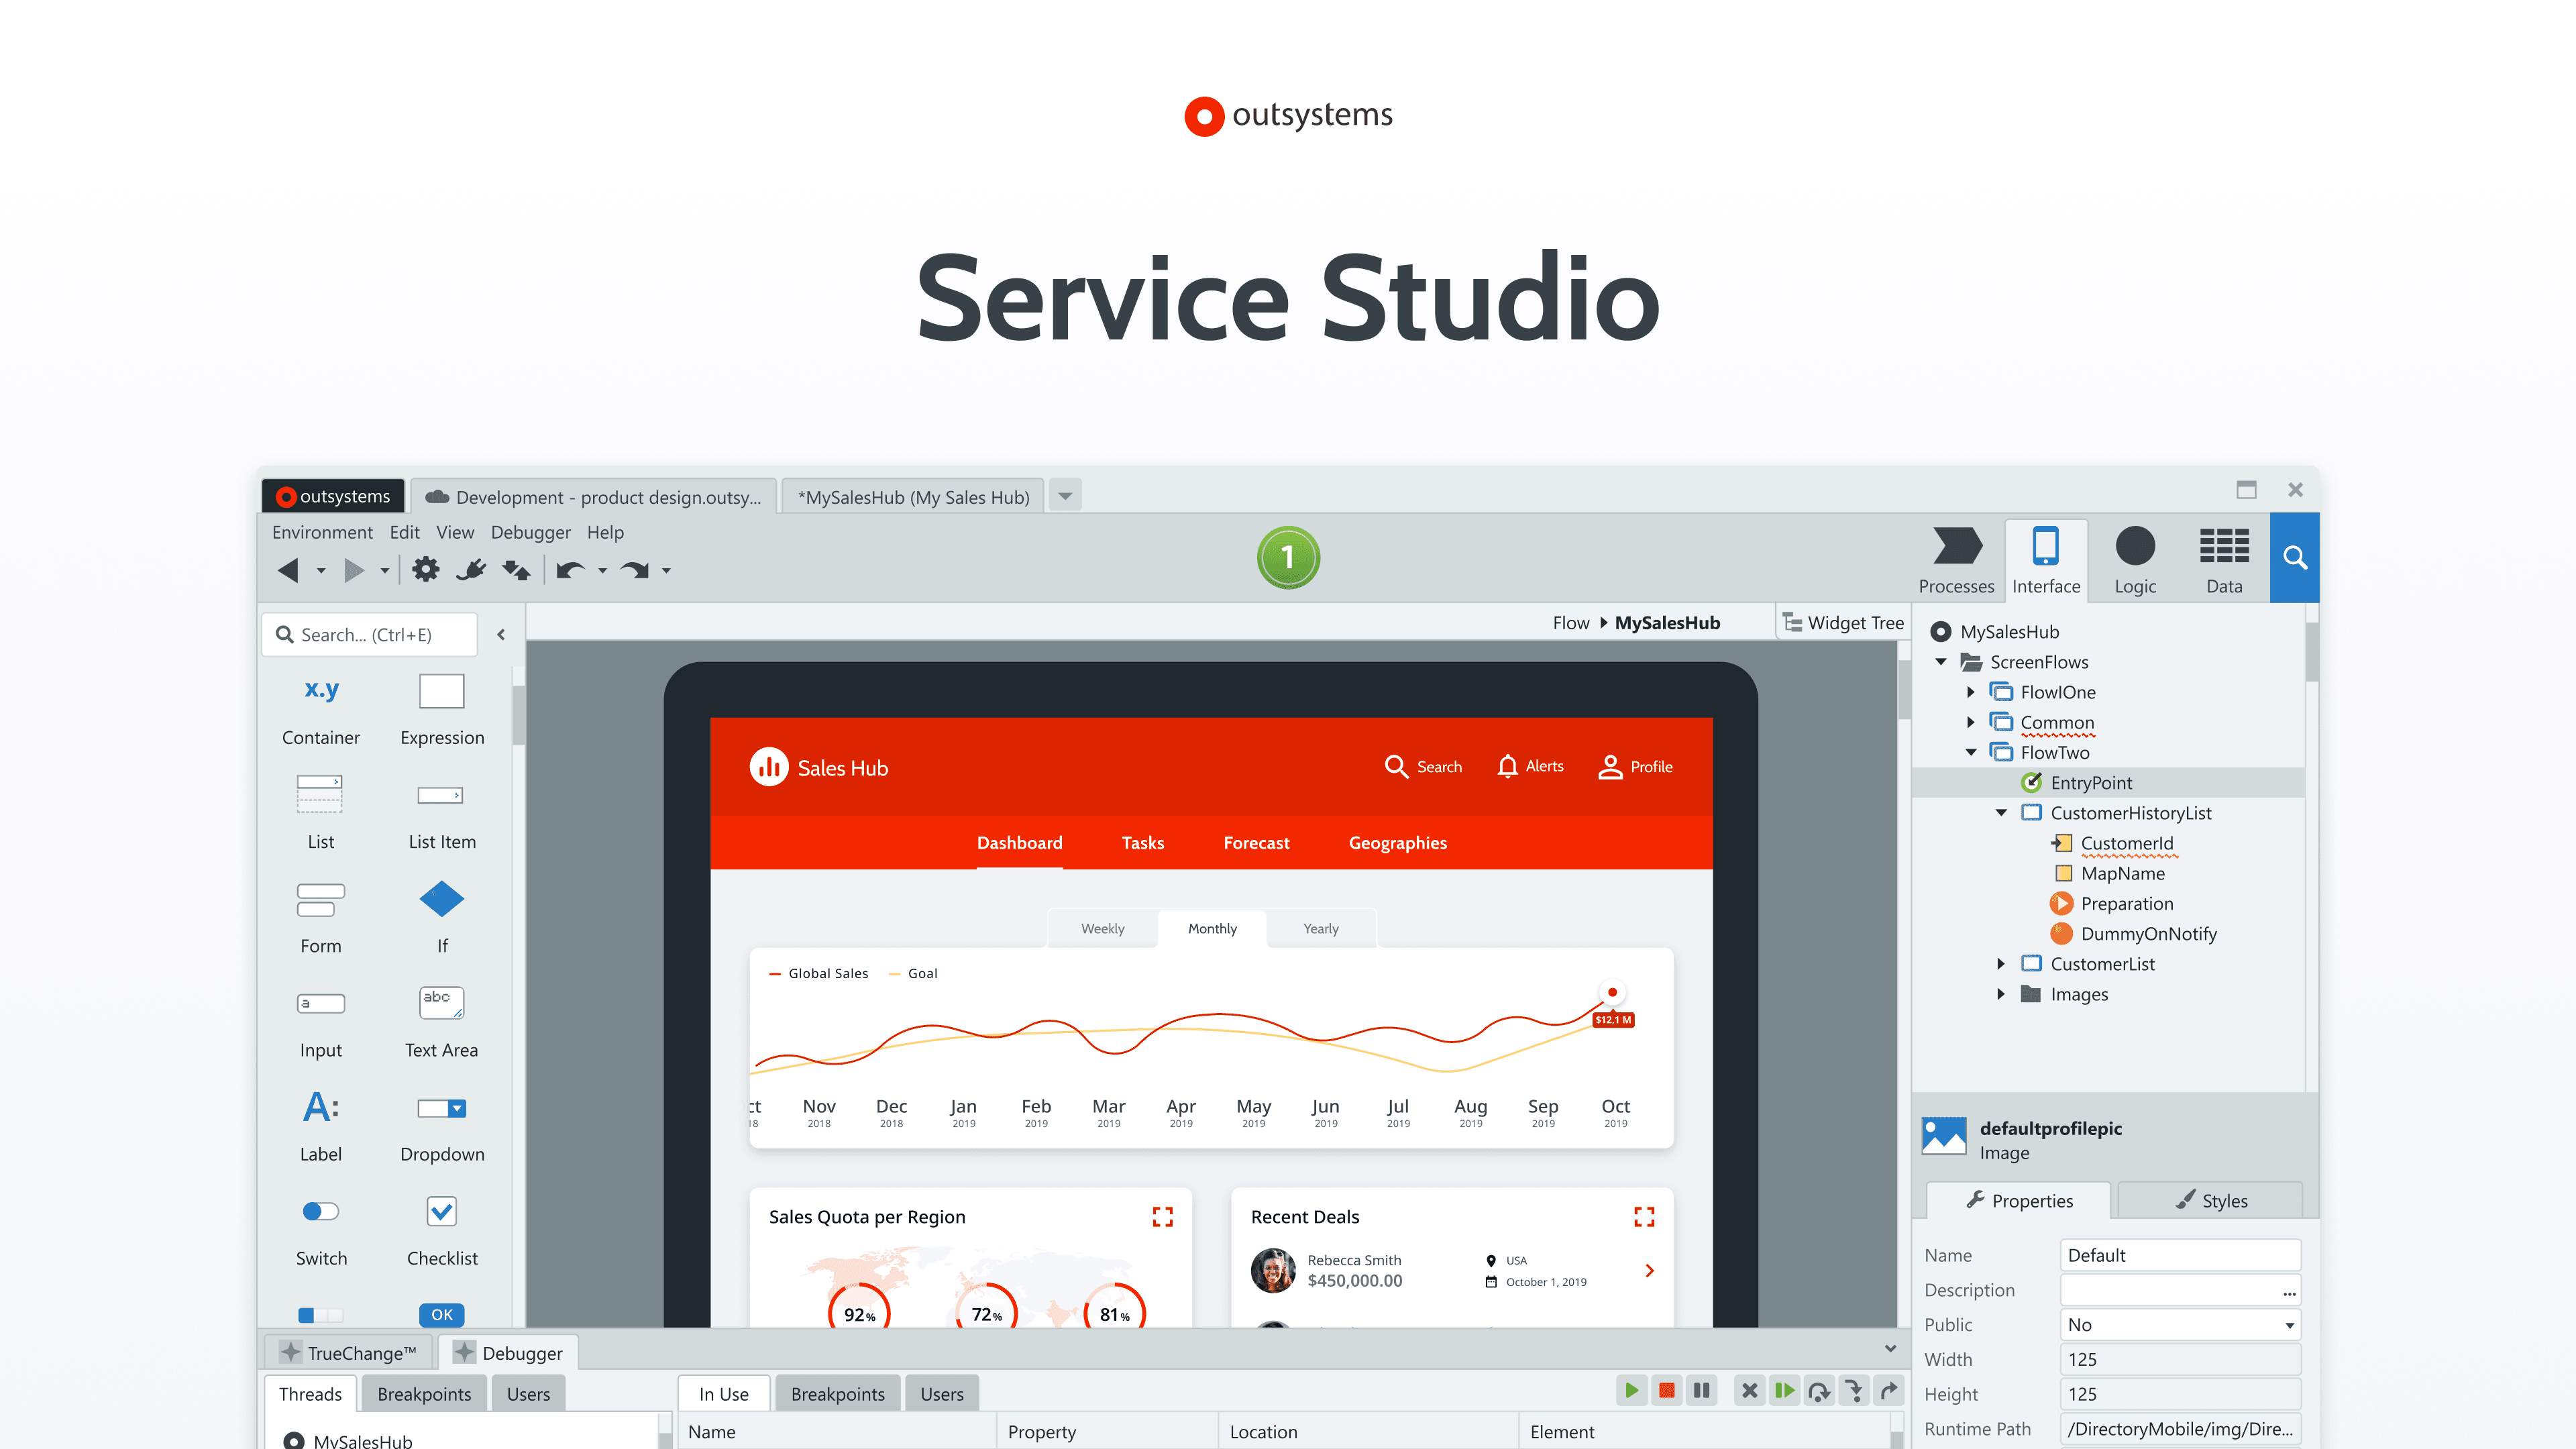This screenshot has width=2576, height=1449.
Task: Open the Profile link in Sales Hub
Action: (1635, 766)
